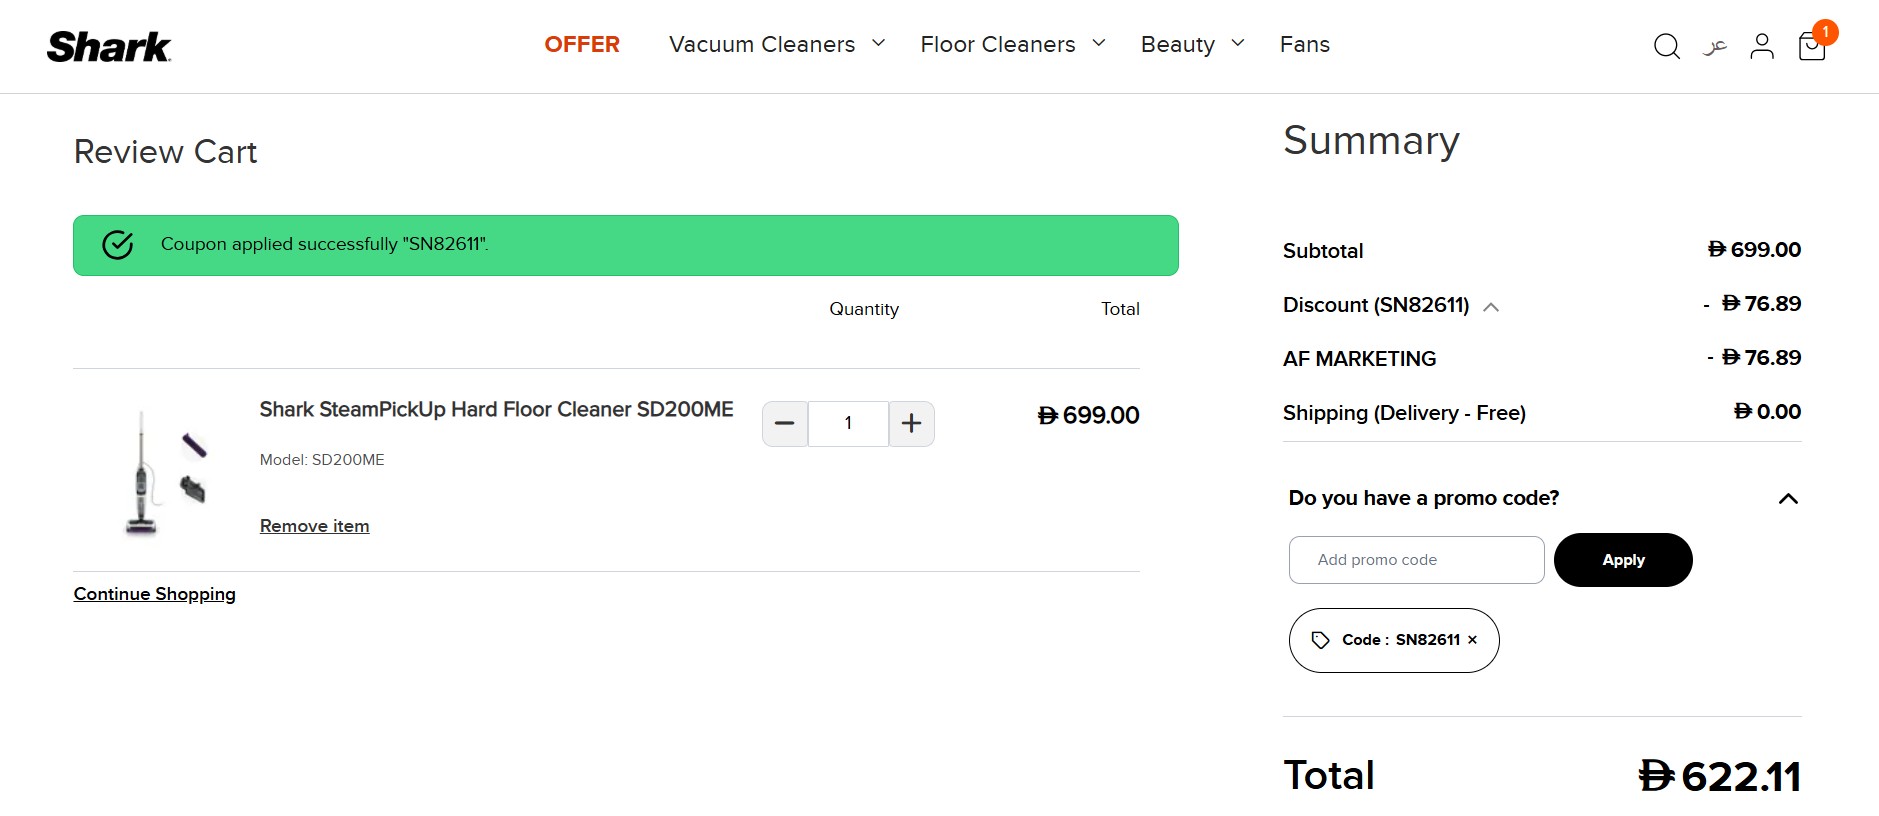Expand the Vacuum Cleaners menu
1879x816 pixels.
coord(777,44)
